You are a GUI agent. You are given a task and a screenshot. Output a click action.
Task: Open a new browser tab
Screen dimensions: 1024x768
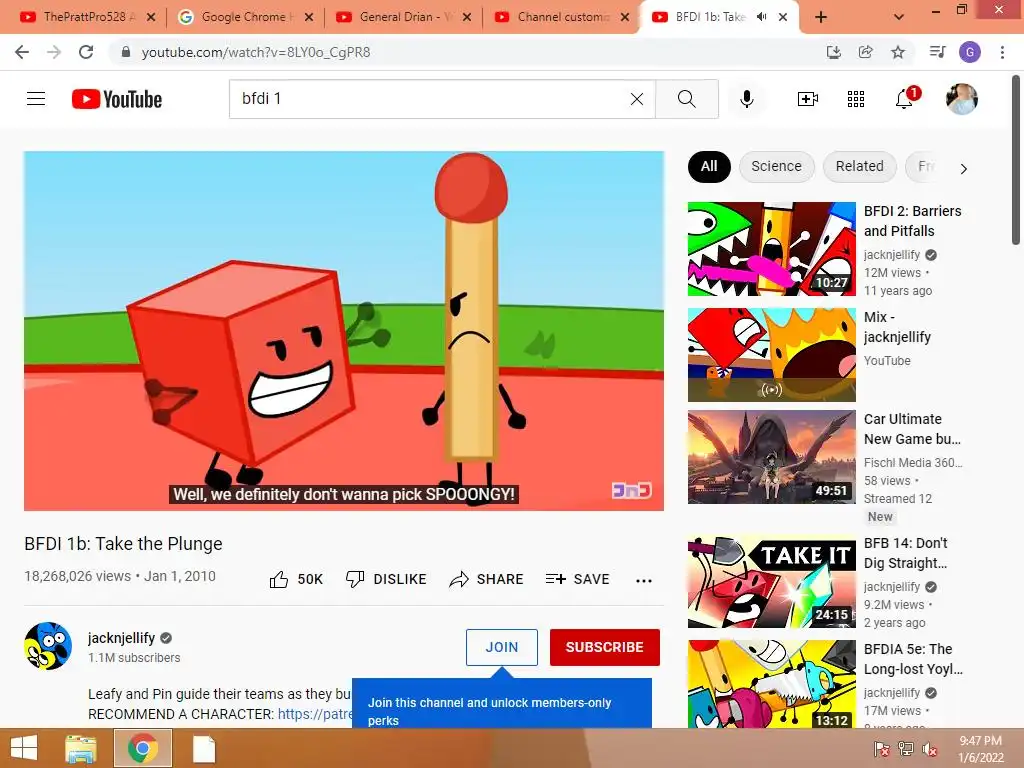(x=821, y=18)
